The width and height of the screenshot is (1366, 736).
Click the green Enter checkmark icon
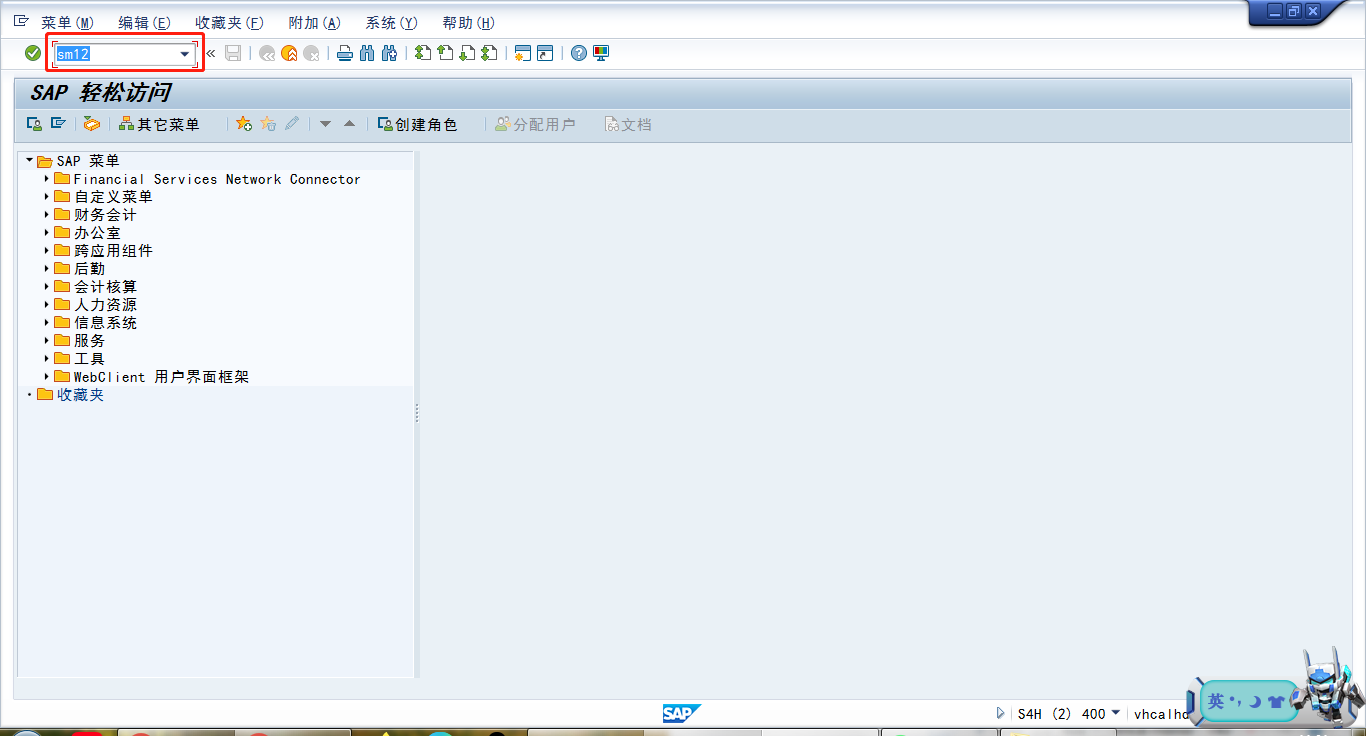(x=33, y=53)
